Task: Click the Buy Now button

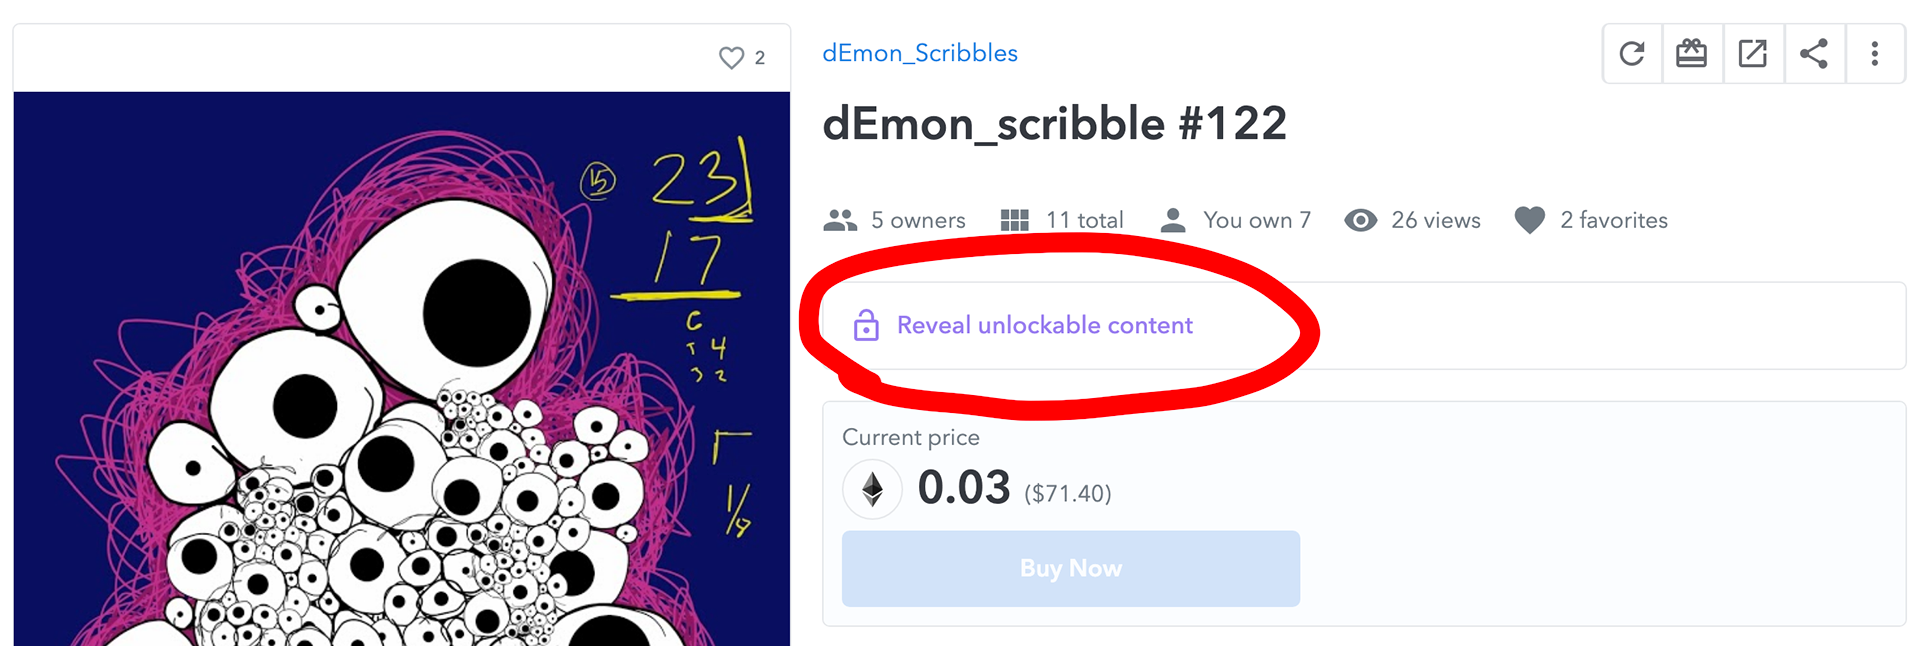Action: (1071, 568)
